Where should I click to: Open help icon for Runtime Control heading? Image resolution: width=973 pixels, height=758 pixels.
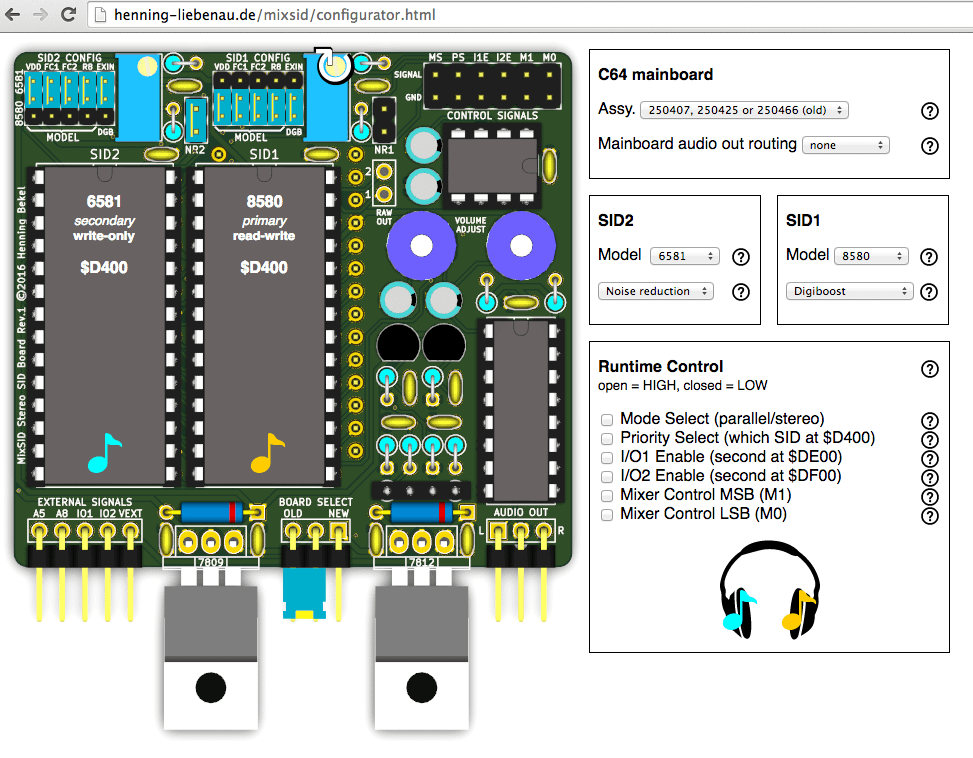click(929, 369)
